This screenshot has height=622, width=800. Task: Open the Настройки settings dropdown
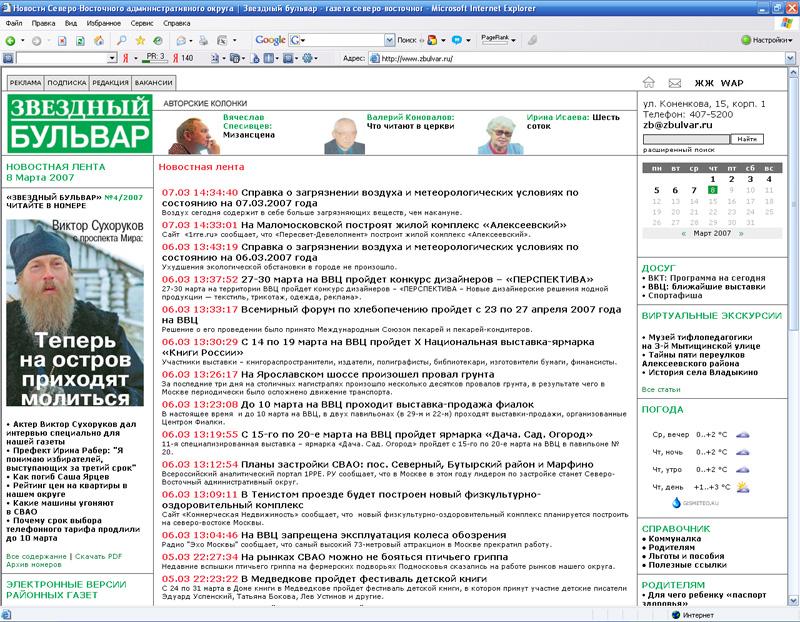767,40
